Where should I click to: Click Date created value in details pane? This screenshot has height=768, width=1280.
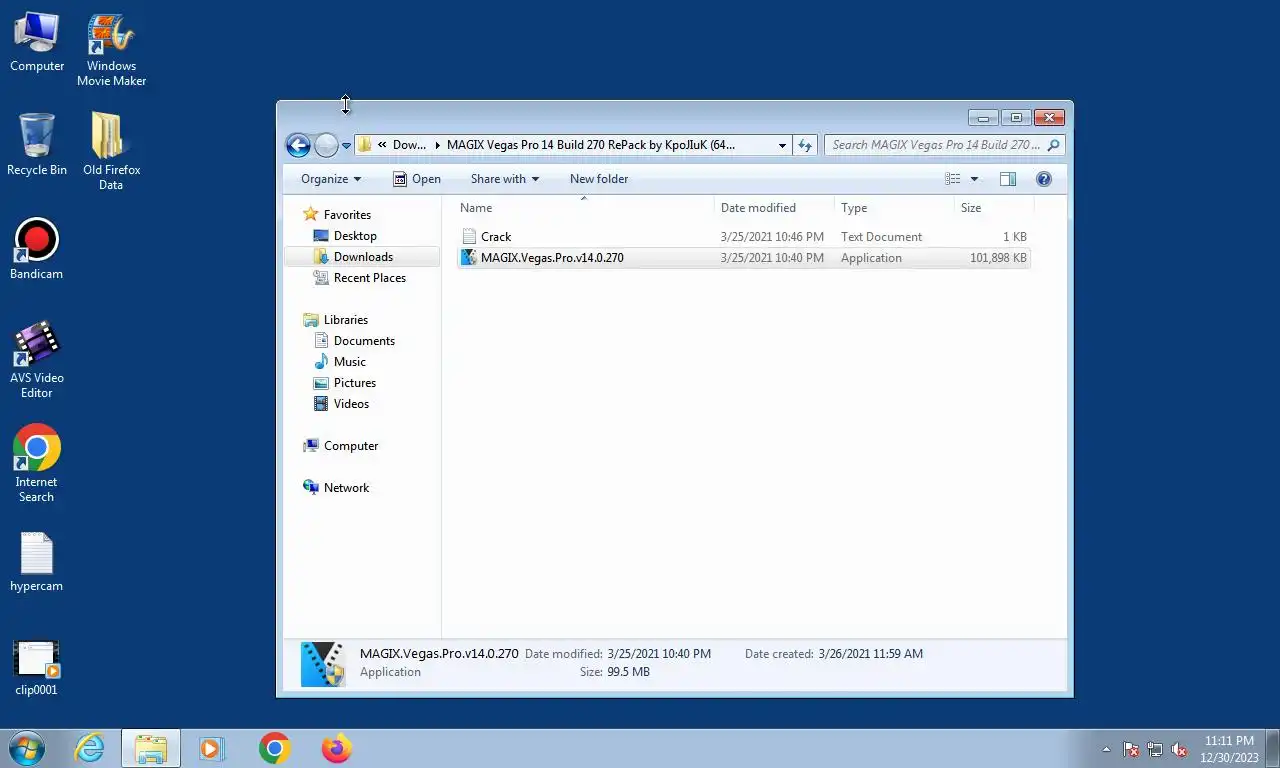pos(870,654)
